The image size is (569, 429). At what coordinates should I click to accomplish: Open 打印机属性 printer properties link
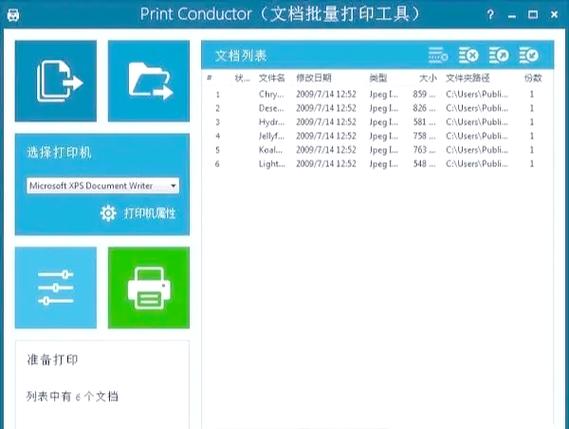(x=150, y=213)
